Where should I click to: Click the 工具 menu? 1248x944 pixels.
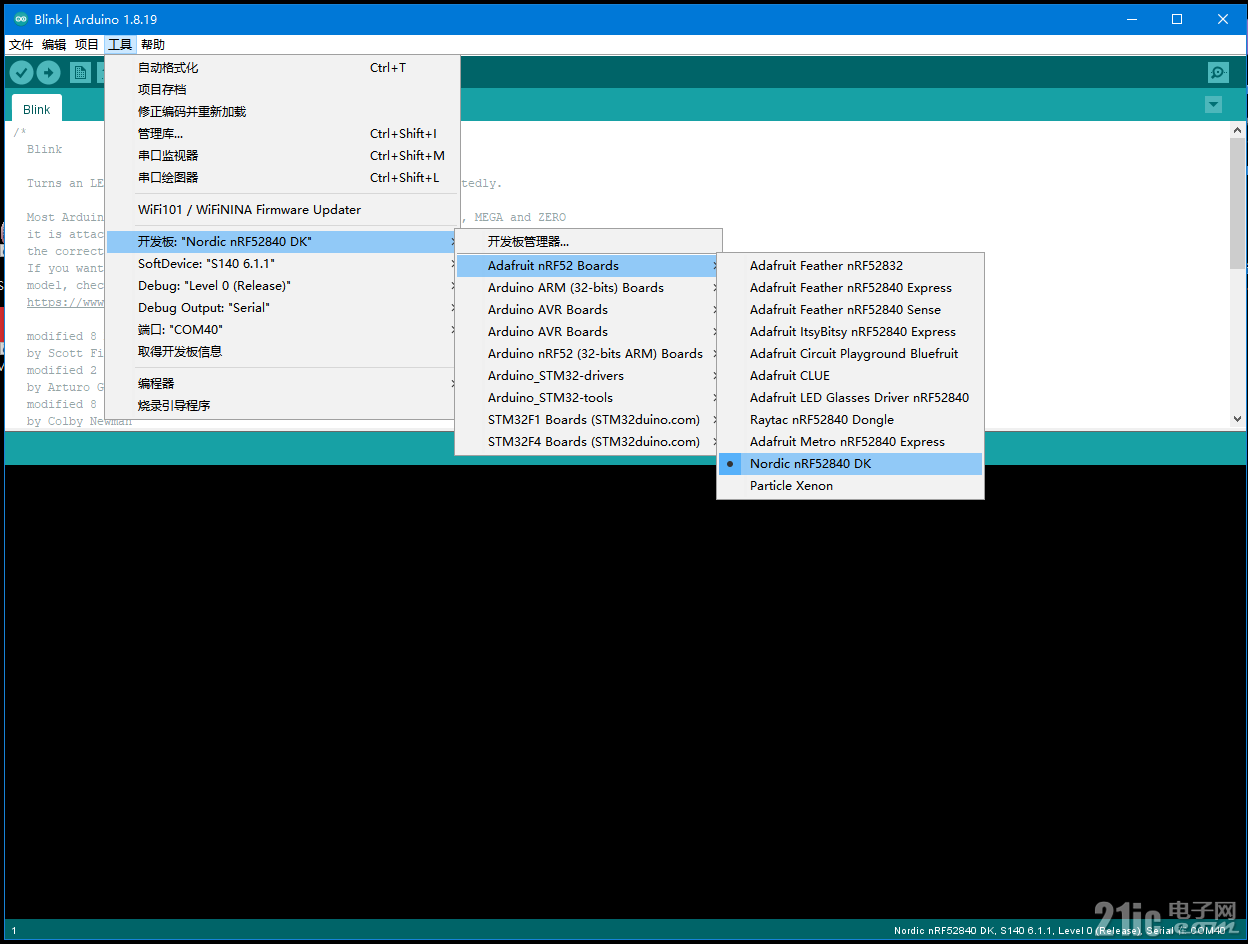click(120, 45)
